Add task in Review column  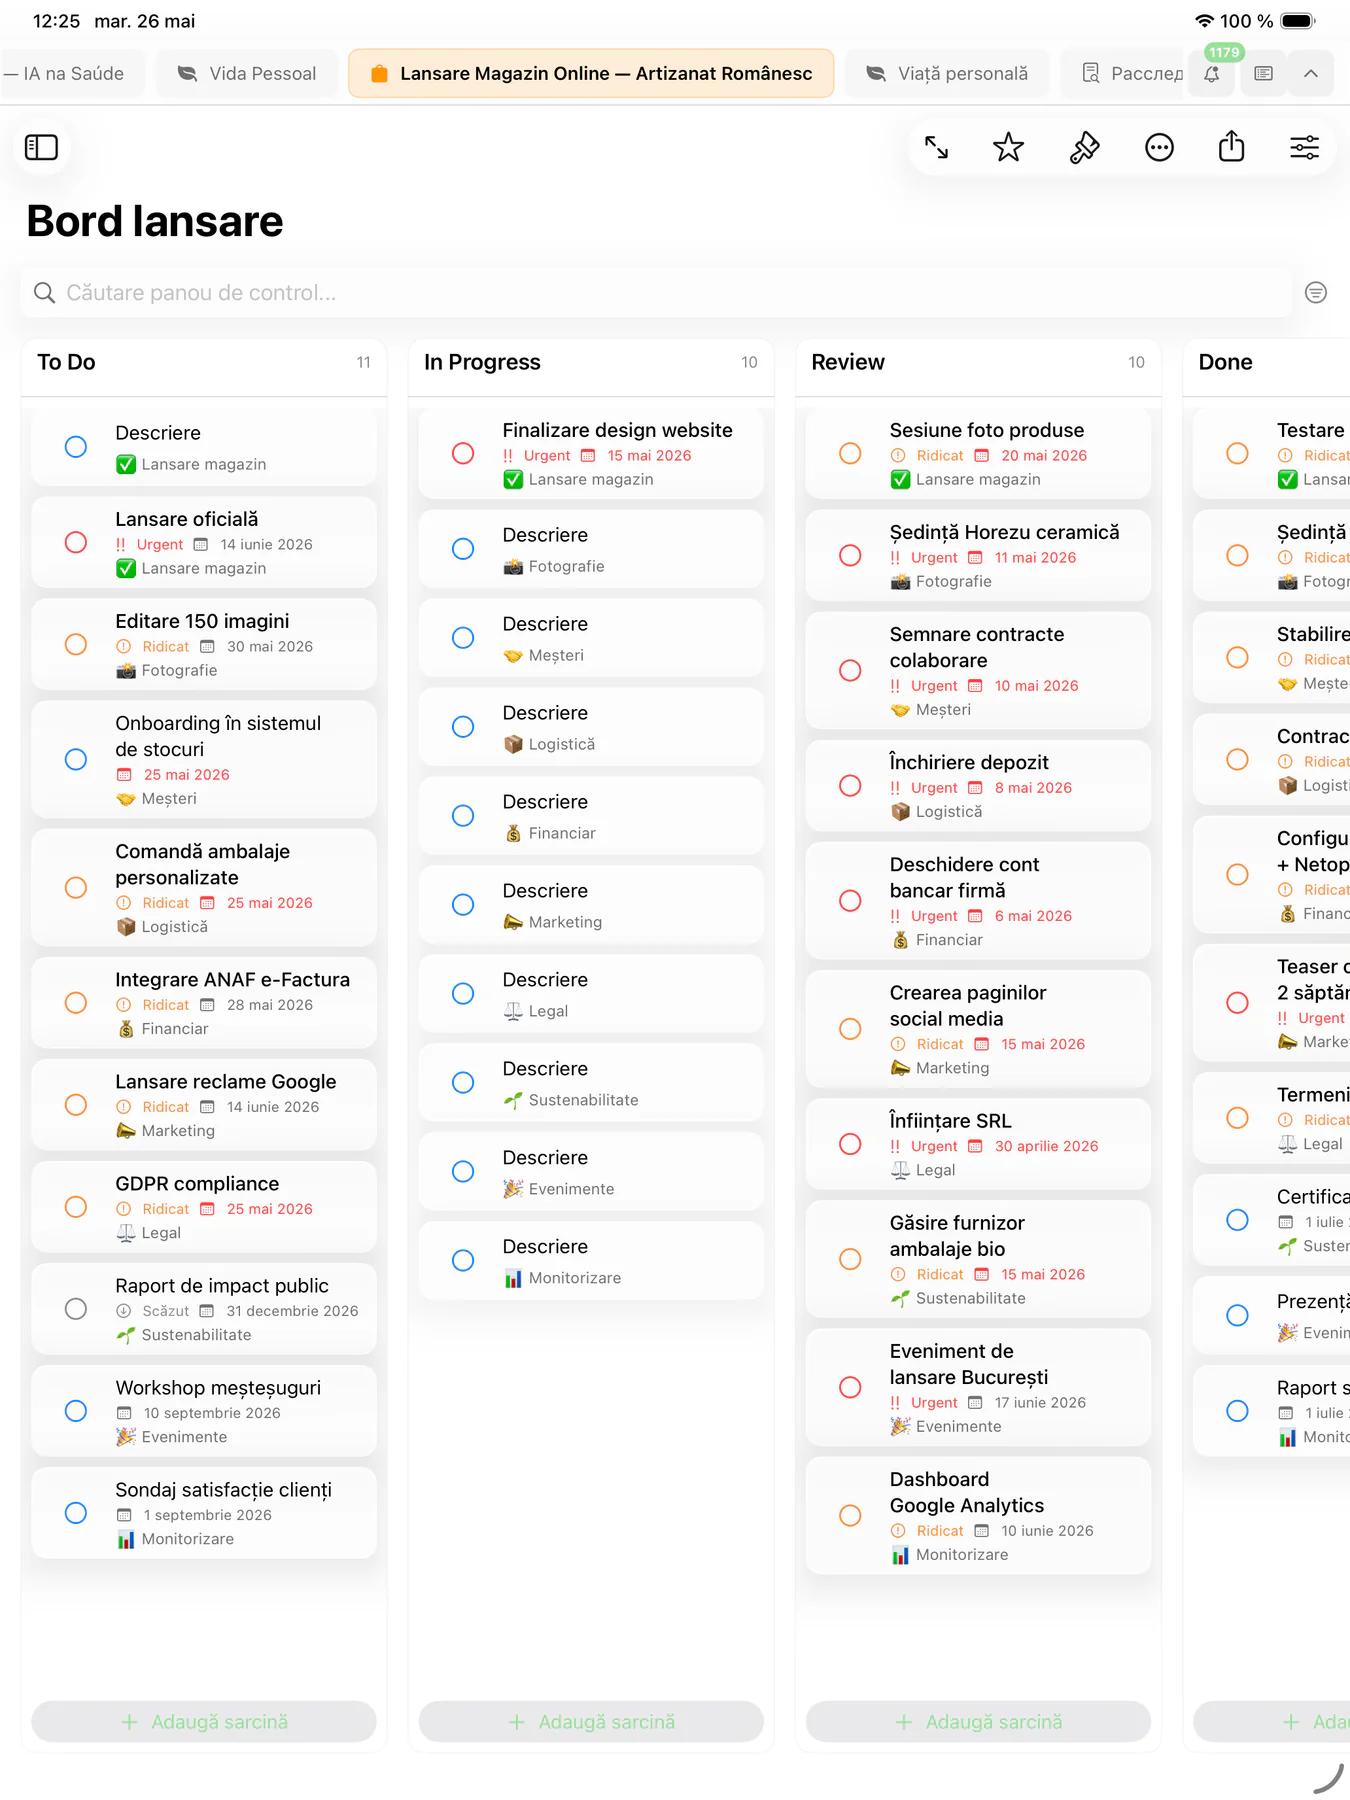pos(978,1721)
